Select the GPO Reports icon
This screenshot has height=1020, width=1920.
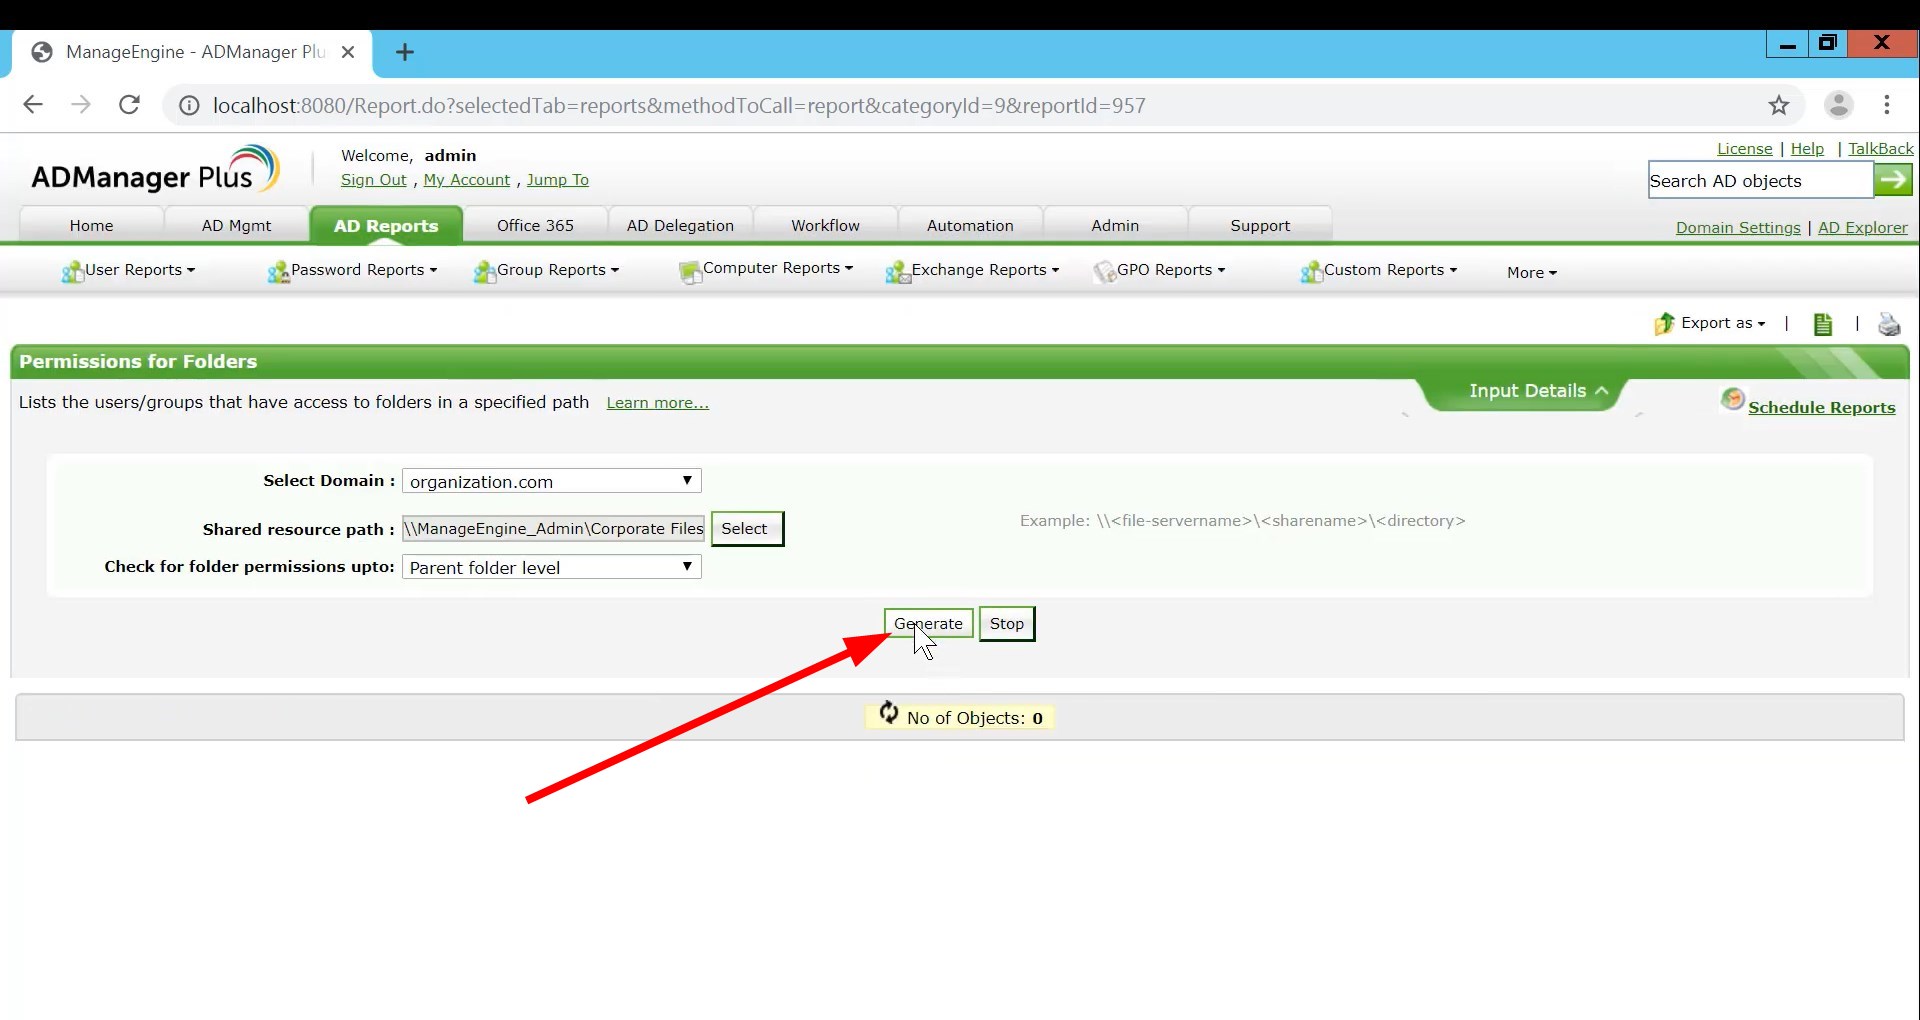(1106, 271)
